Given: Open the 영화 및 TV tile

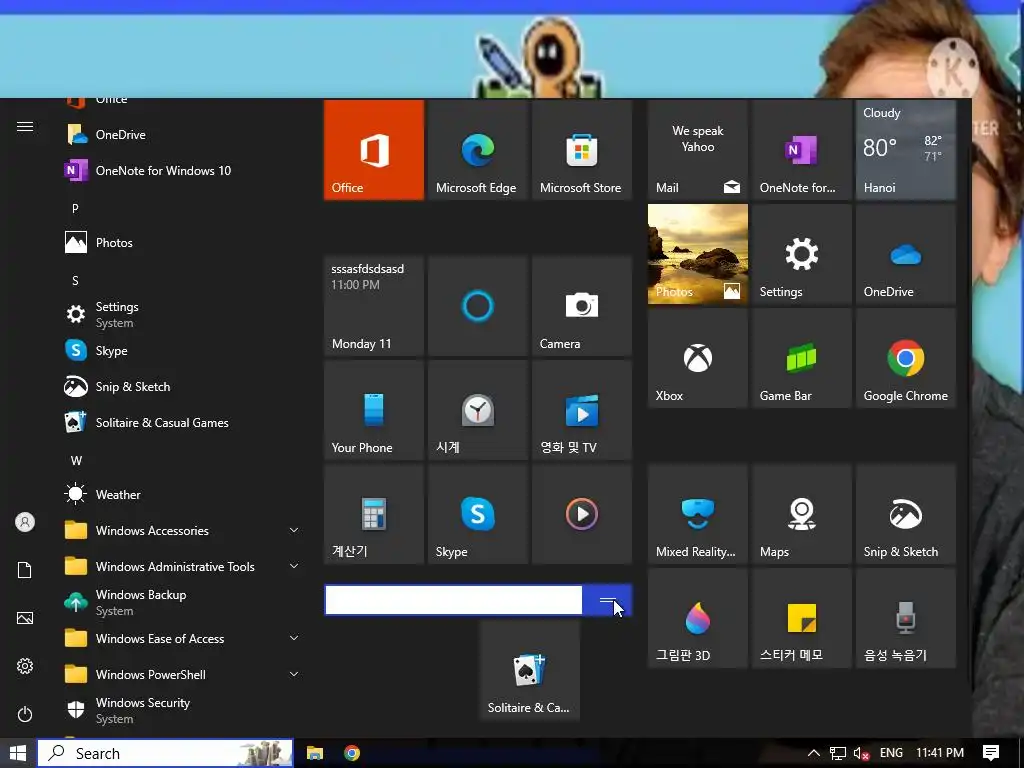Looking at the screenshot, I should [581, 410].
